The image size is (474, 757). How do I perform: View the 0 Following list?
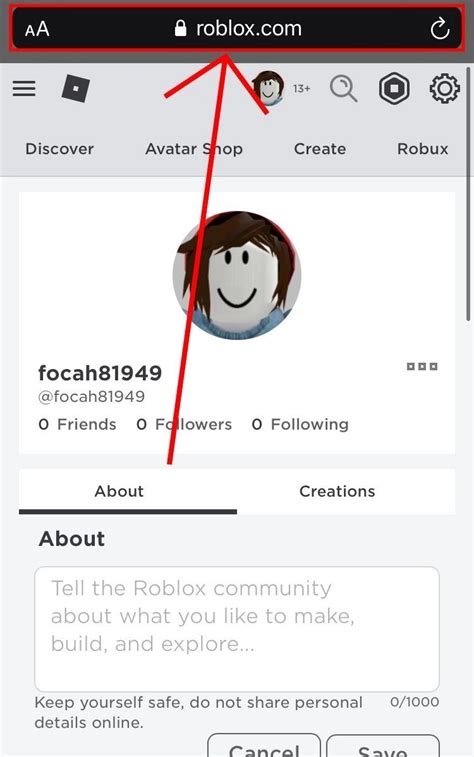tap(300, 424)
